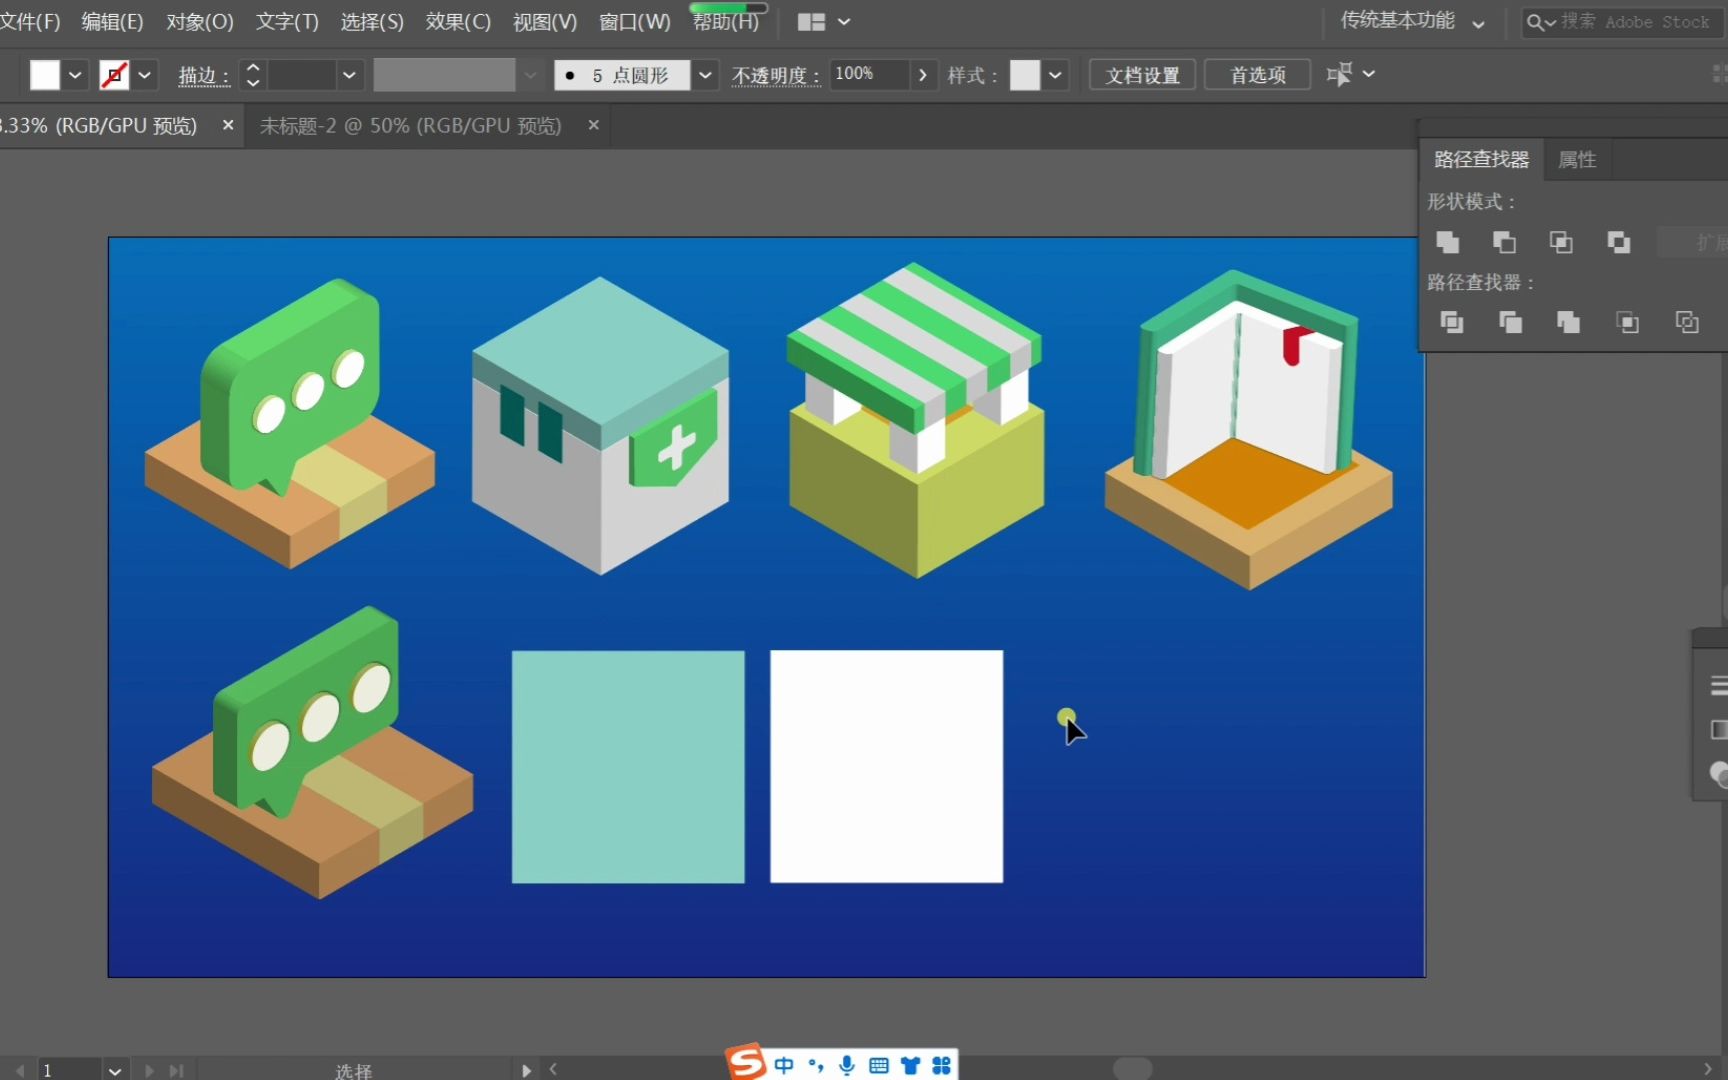Click the Trim pathfinder icon

coord(1510,322)
